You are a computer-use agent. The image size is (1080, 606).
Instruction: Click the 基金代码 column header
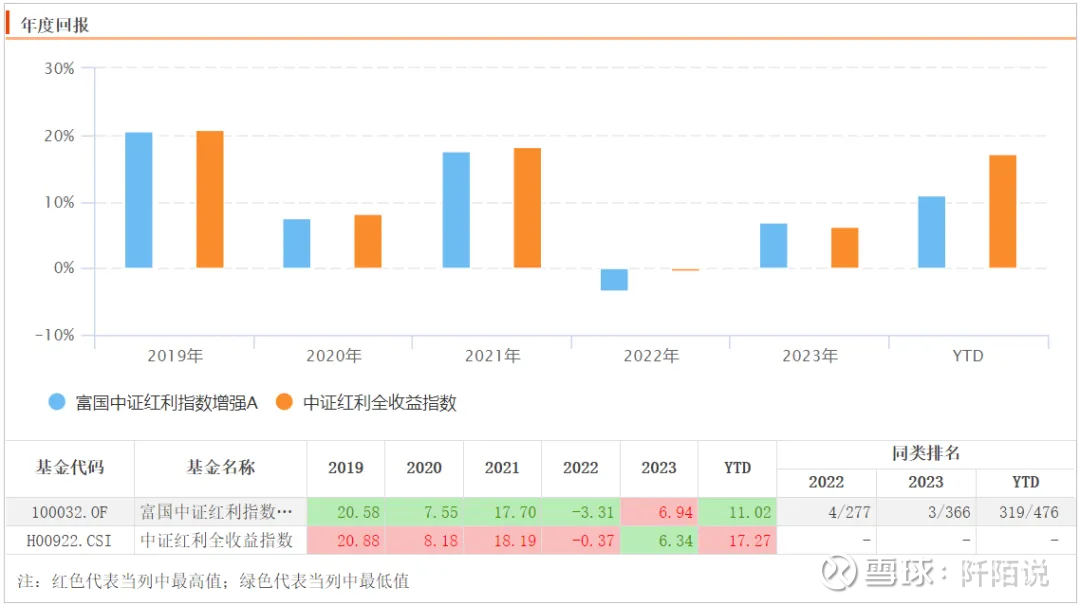70,468
